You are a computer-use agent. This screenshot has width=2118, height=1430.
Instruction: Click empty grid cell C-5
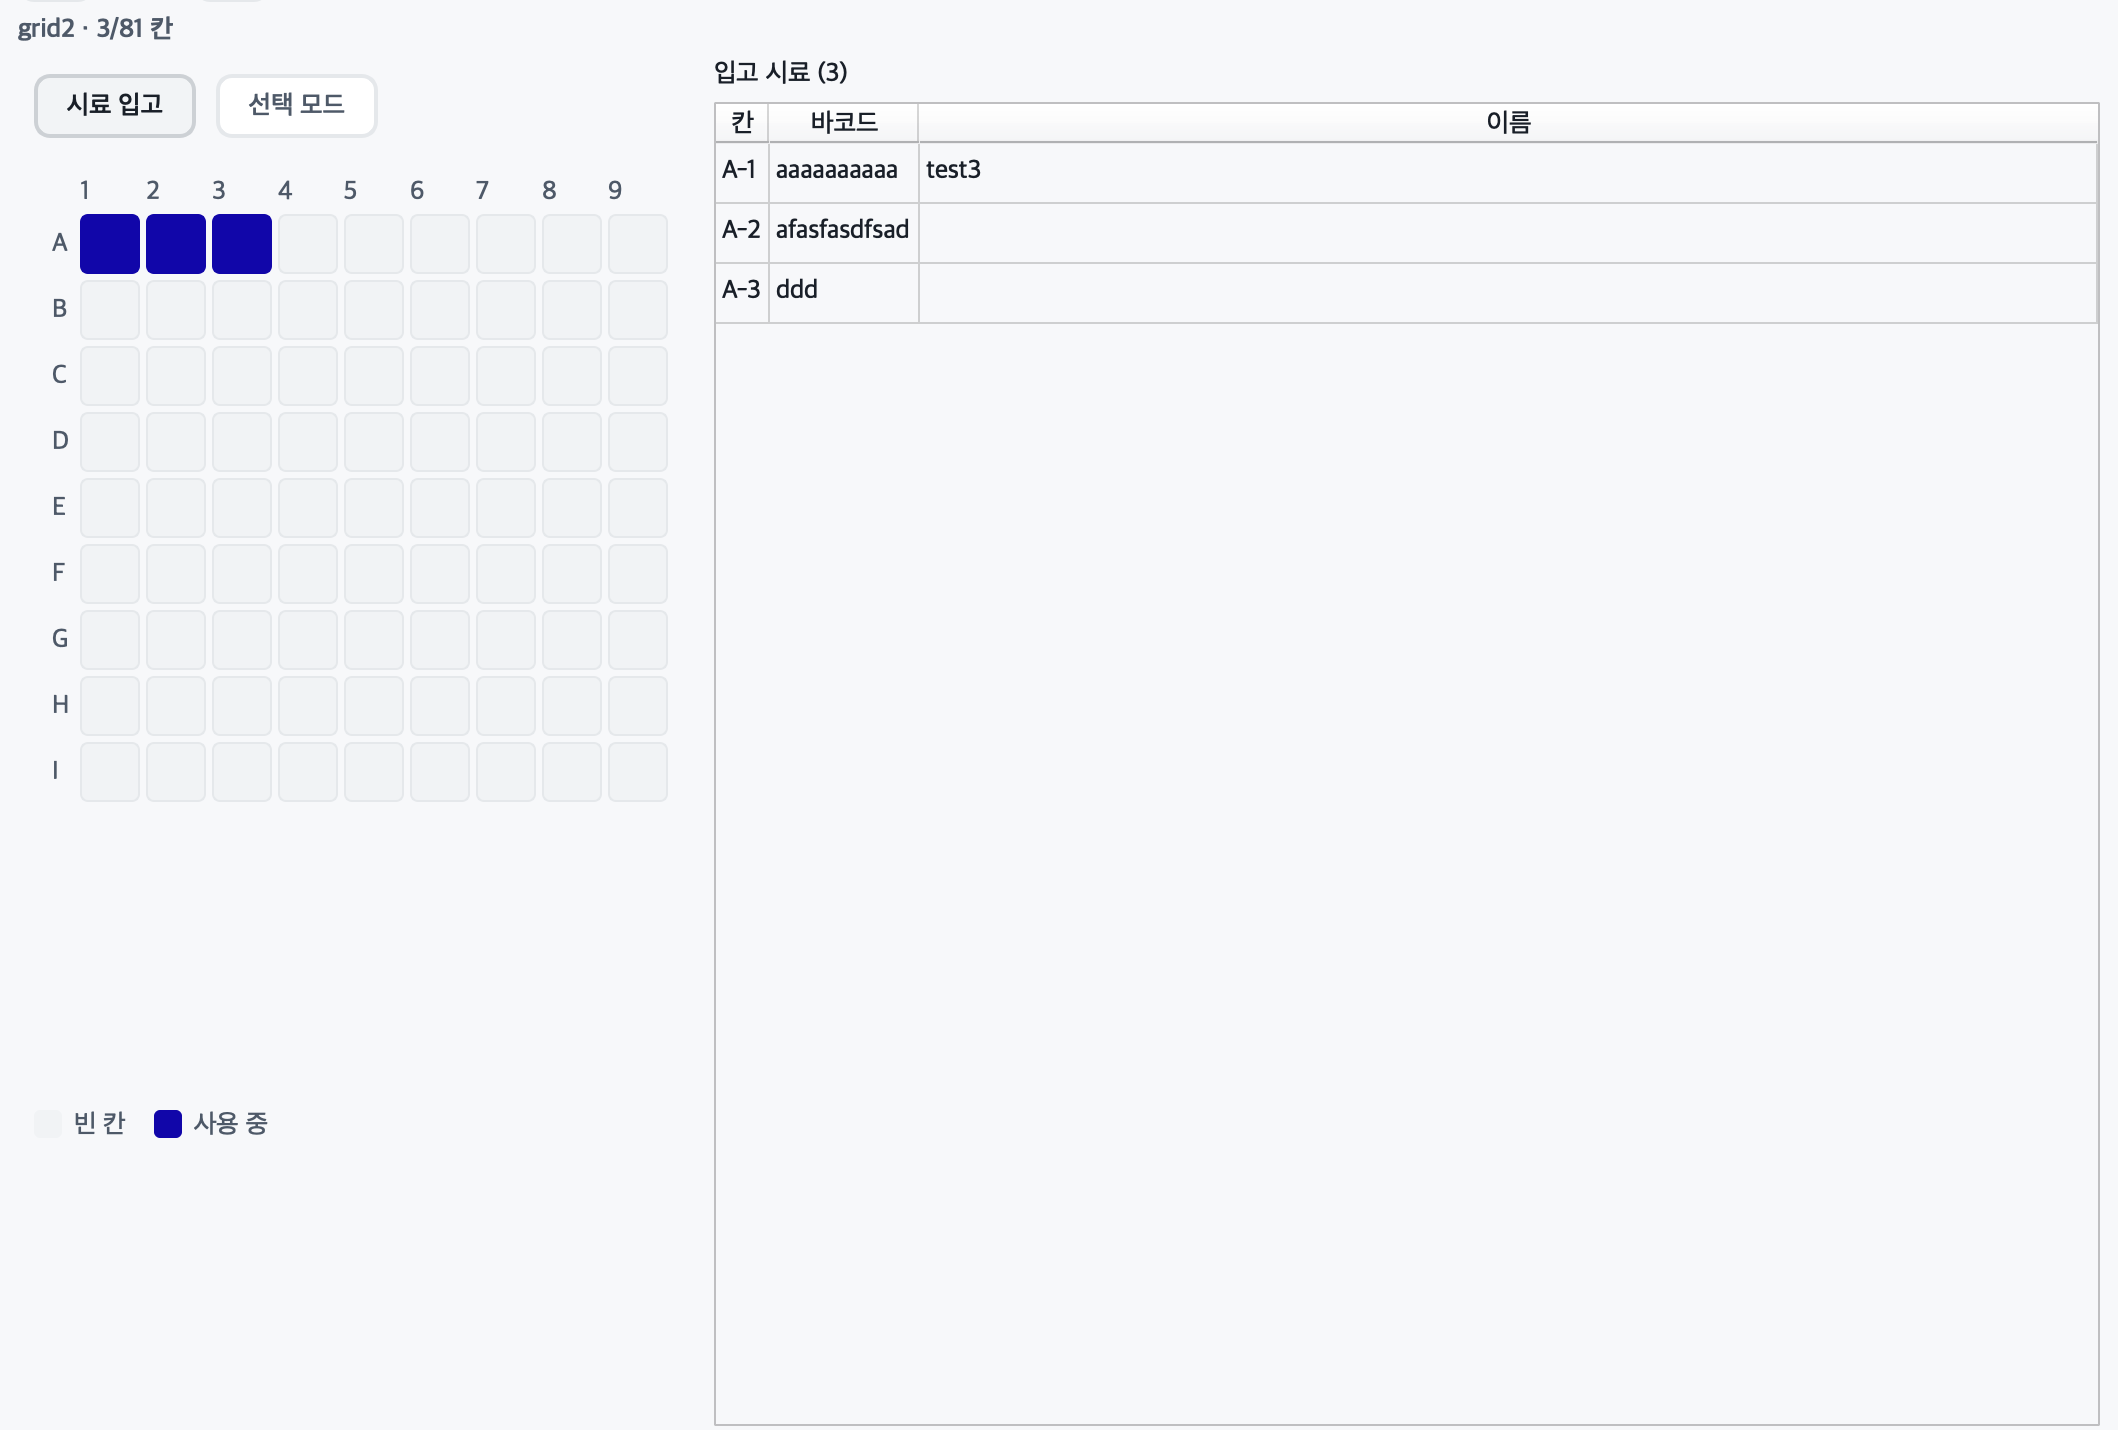(374, 376)
